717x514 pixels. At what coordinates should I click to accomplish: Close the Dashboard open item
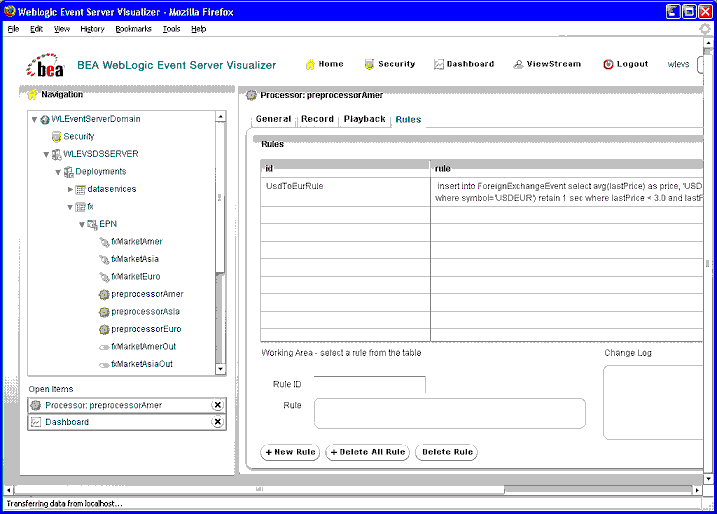coord(218,422)
